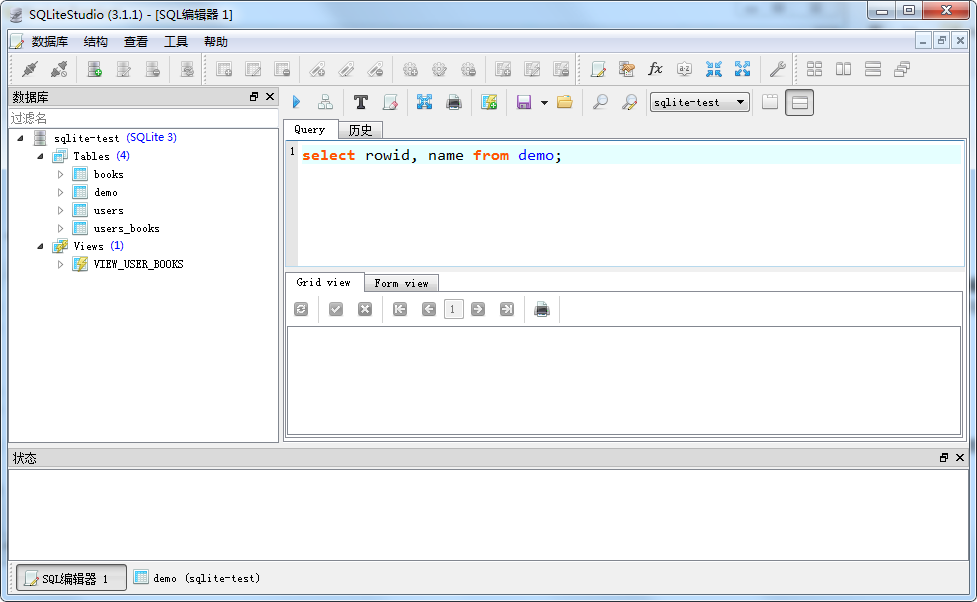Switch to the 历史 tab
This screenshot has width=977, height=602.
pos(360,130)
